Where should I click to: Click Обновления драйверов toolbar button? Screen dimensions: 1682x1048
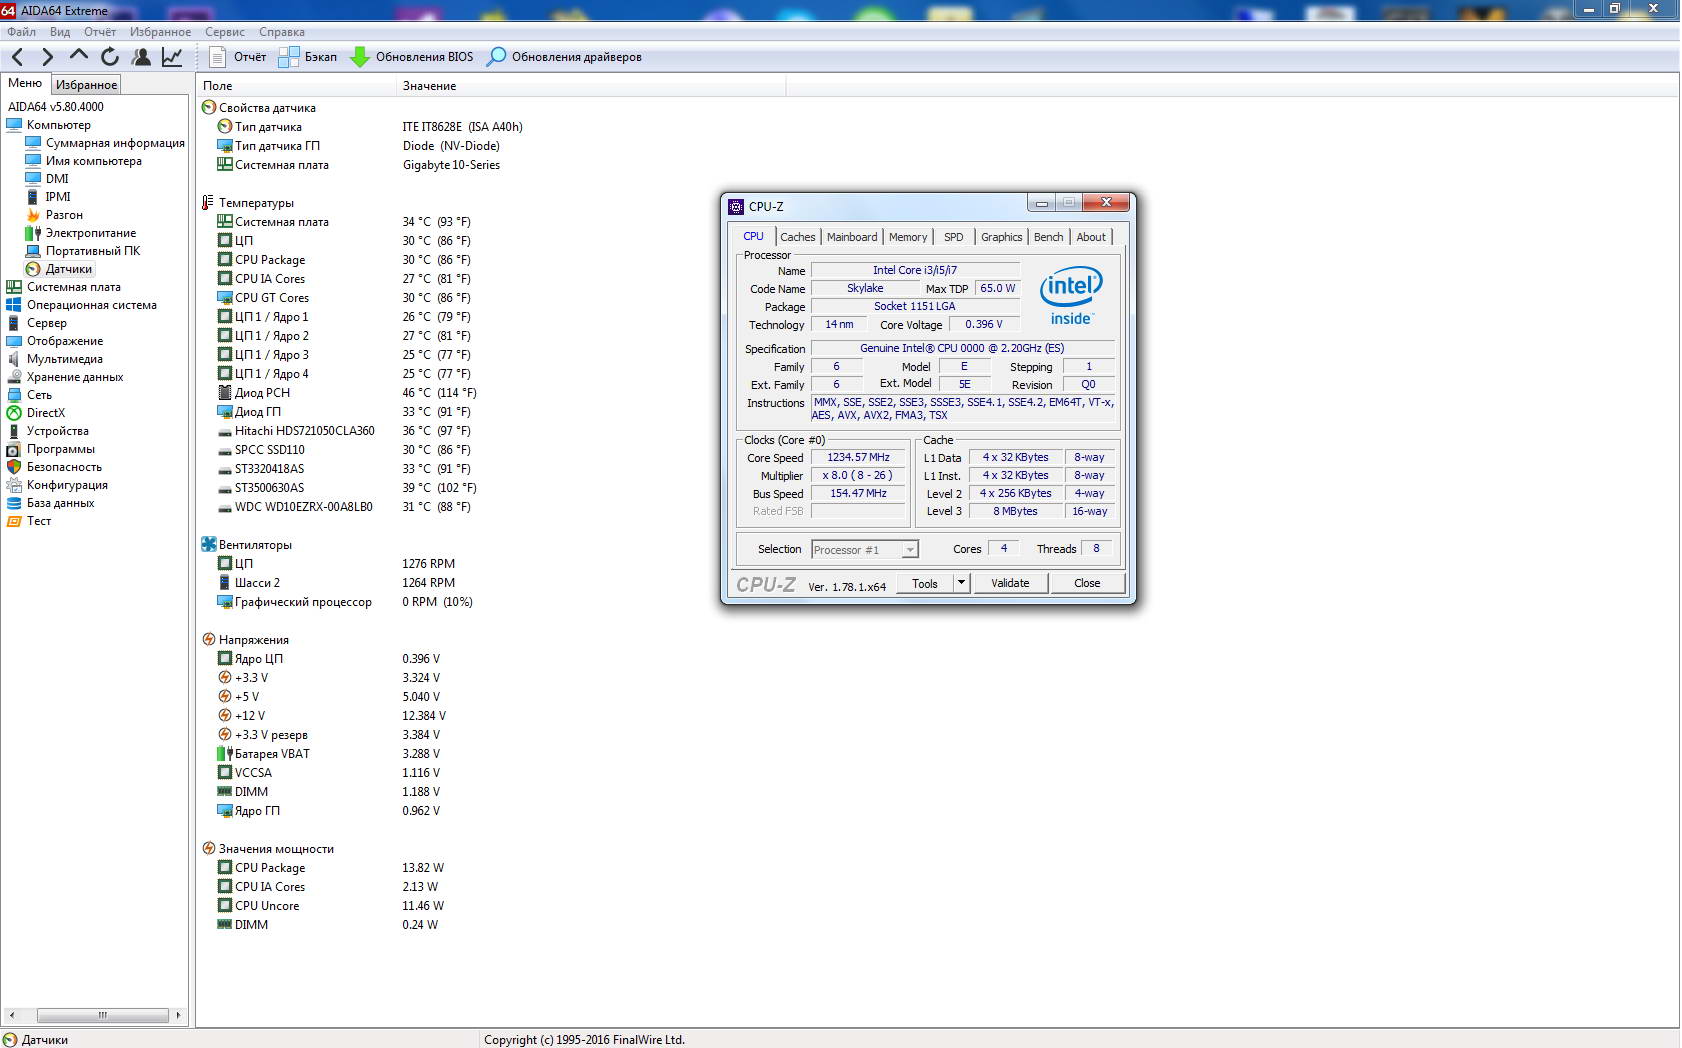(564, 57)
